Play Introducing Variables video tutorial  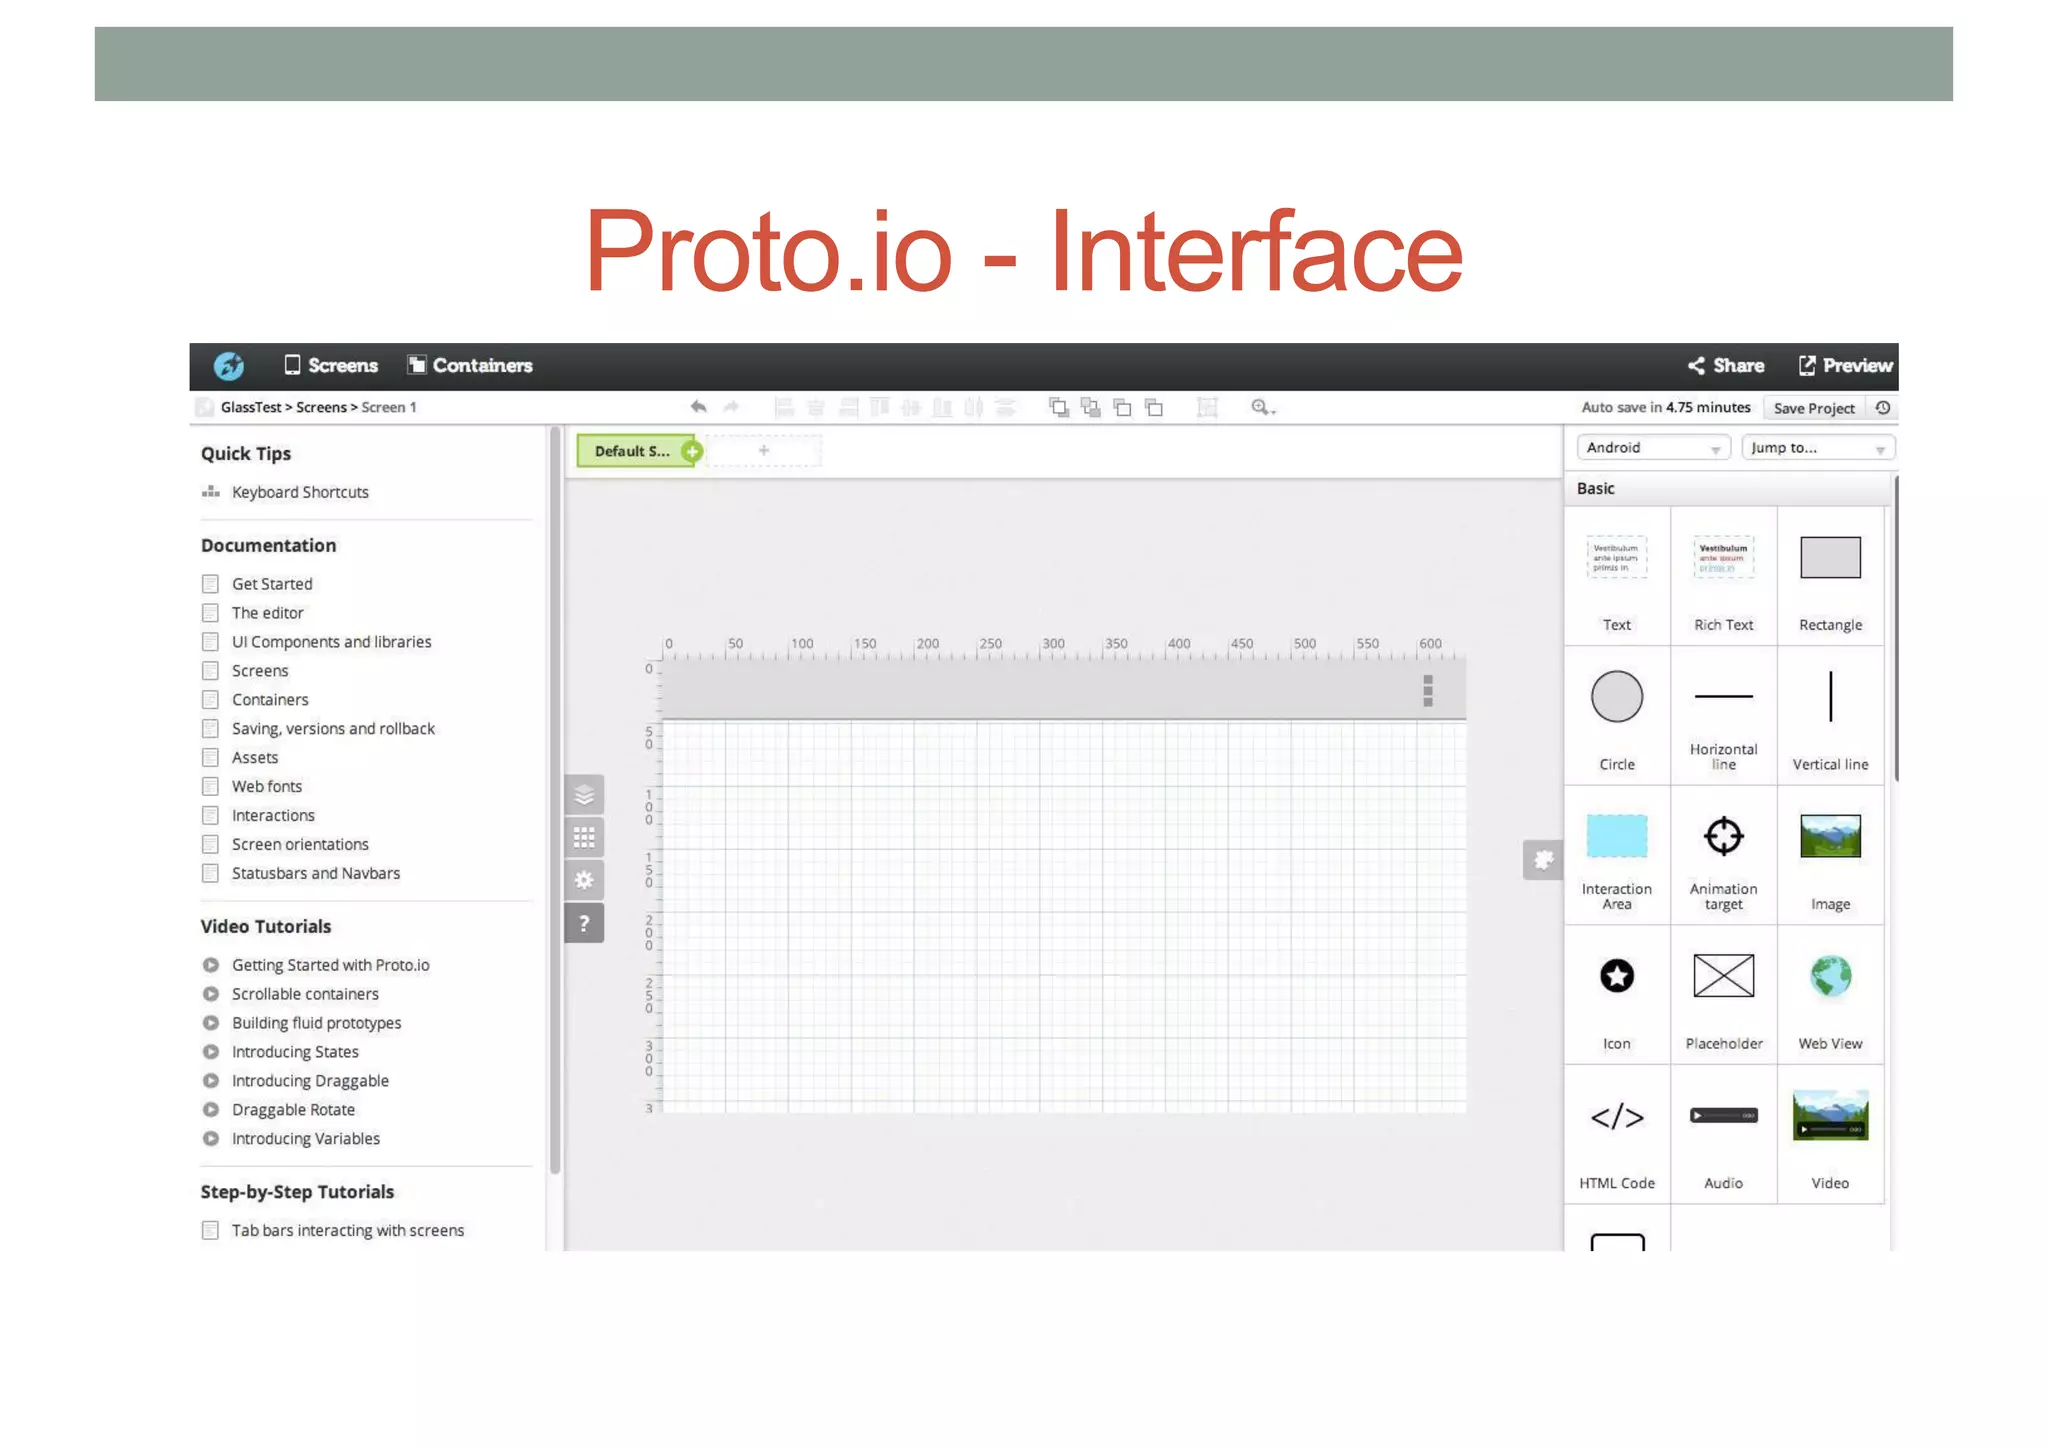pyautogui.click(x=306, y=1139)
